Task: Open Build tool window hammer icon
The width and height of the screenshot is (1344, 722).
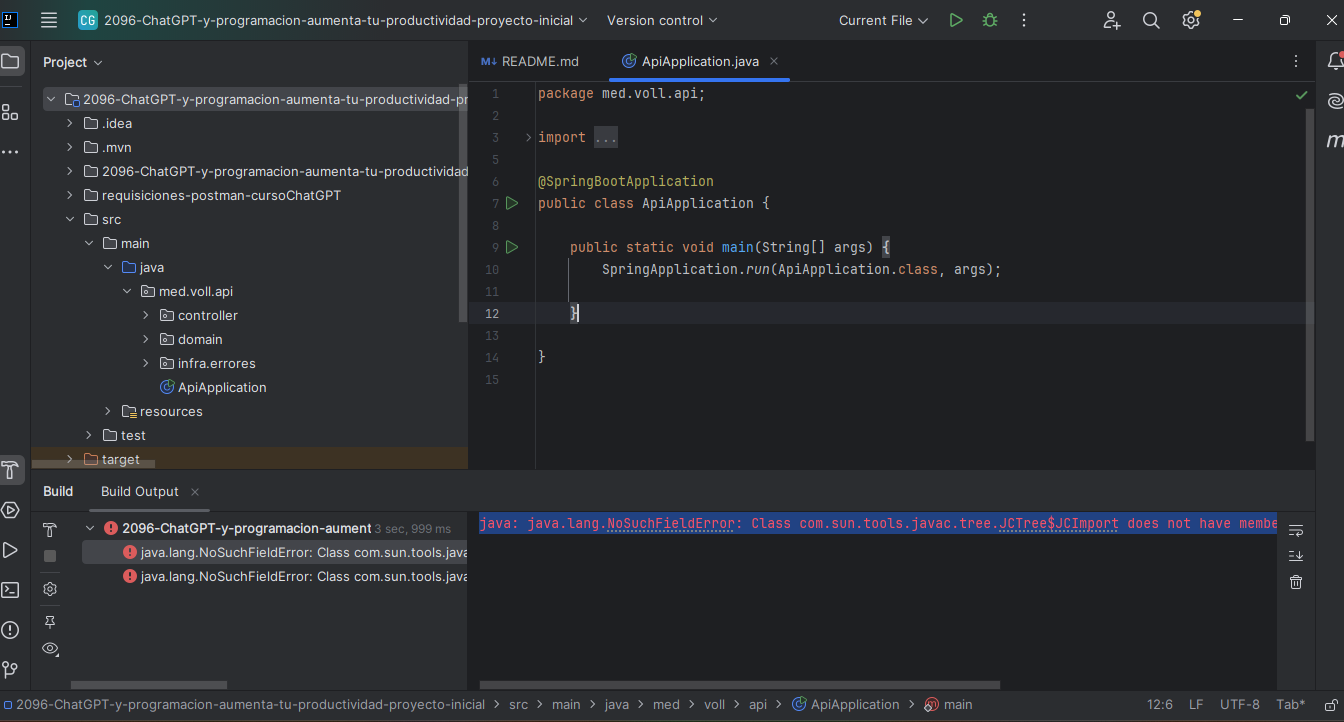Action: [x=10, y=470]
